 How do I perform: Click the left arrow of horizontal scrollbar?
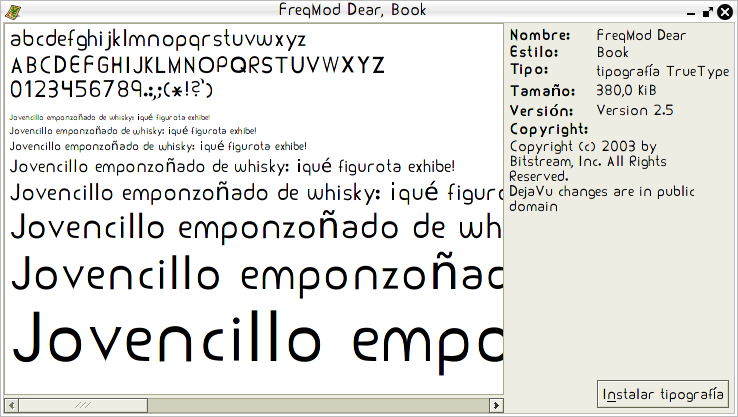click(x=12, y=405)
